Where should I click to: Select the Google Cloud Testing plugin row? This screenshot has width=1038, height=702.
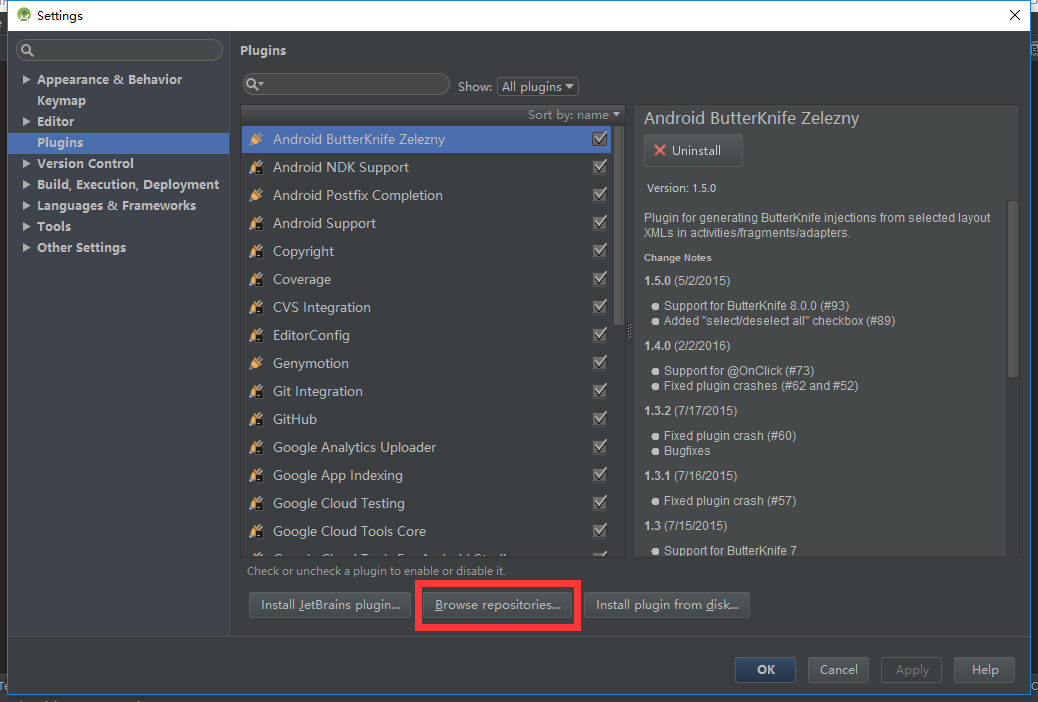point(426,503)
